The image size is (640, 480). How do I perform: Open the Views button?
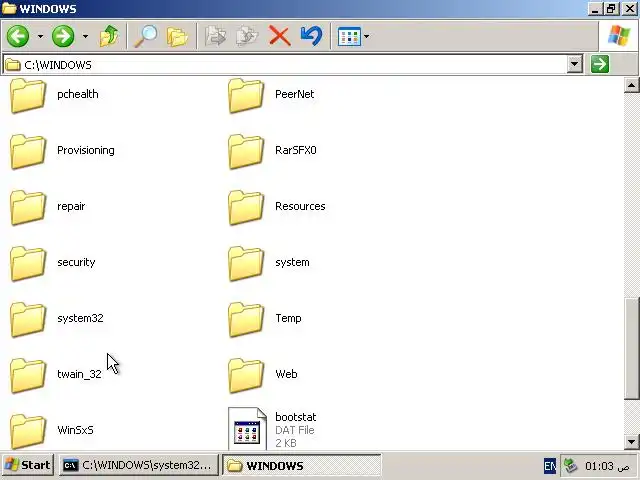(x=349, y=36)
